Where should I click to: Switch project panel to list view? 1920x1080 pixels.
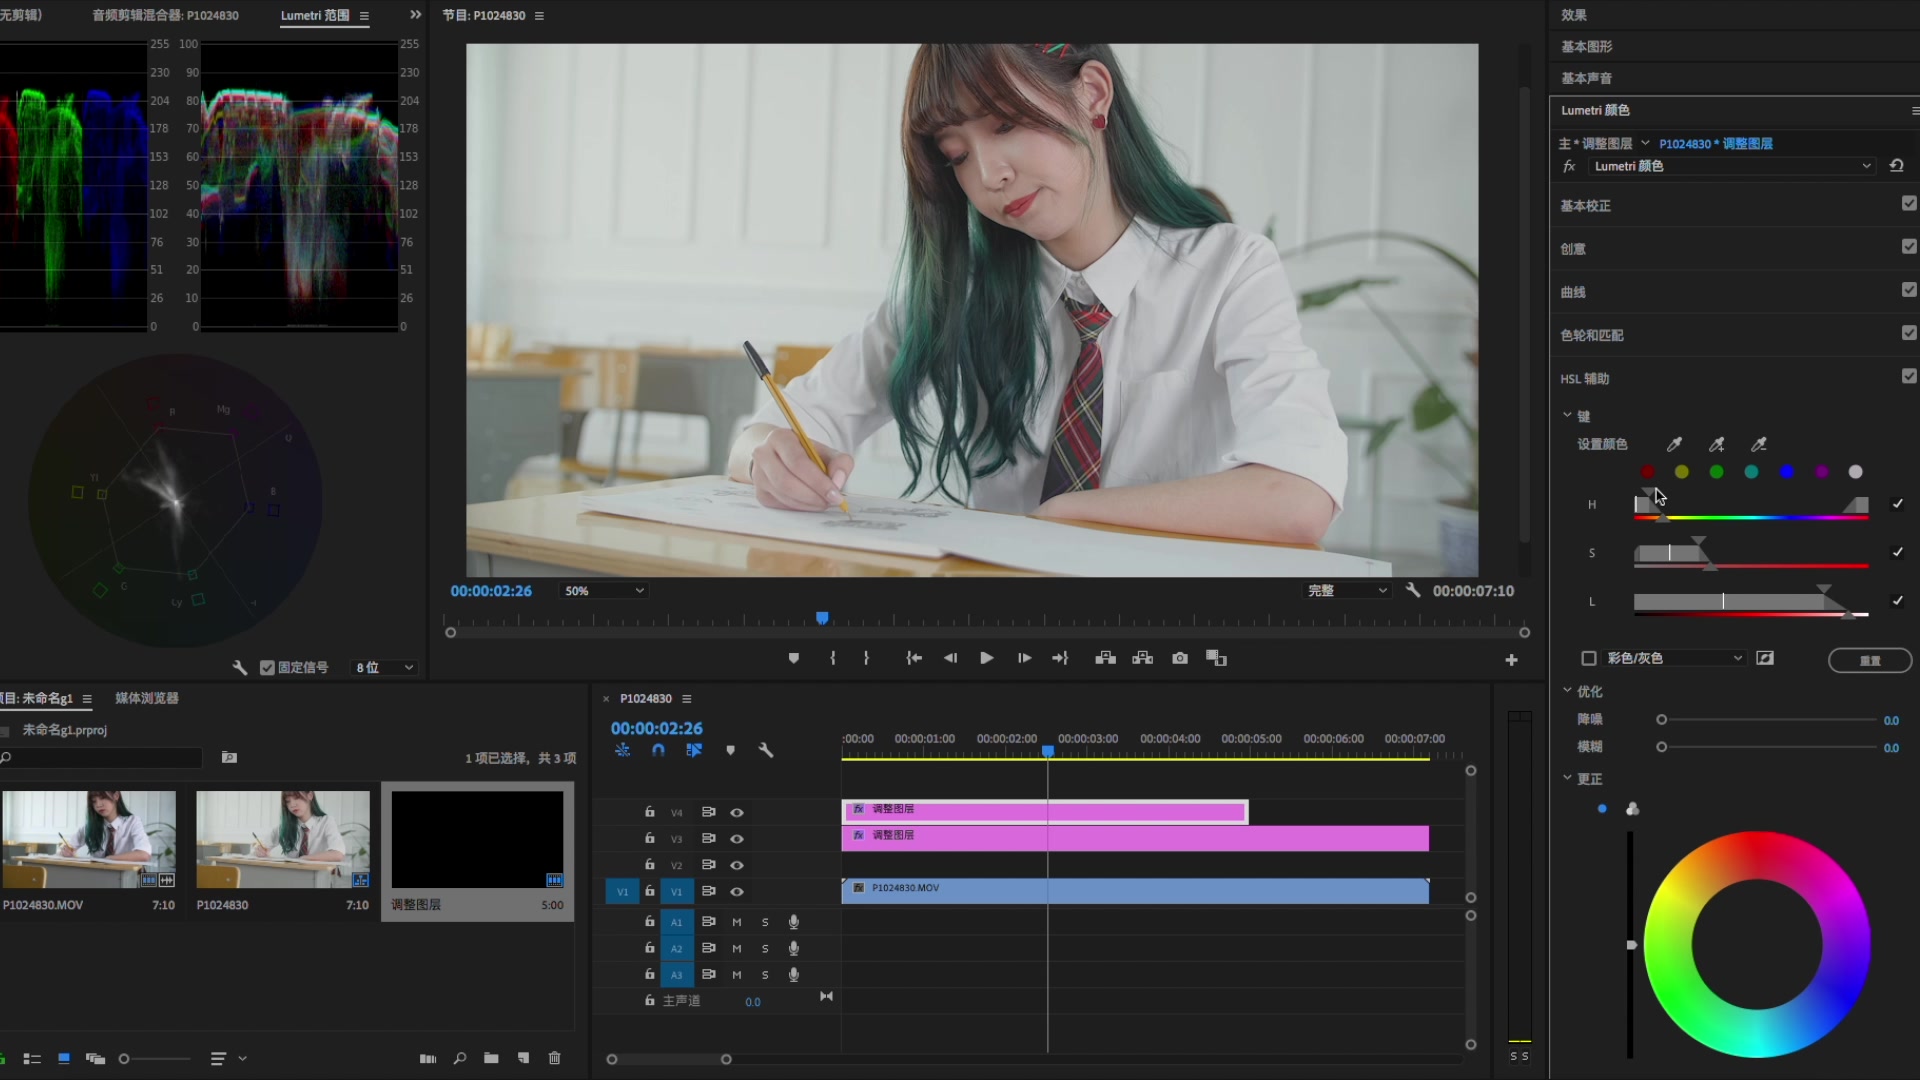coord(32,1058)
